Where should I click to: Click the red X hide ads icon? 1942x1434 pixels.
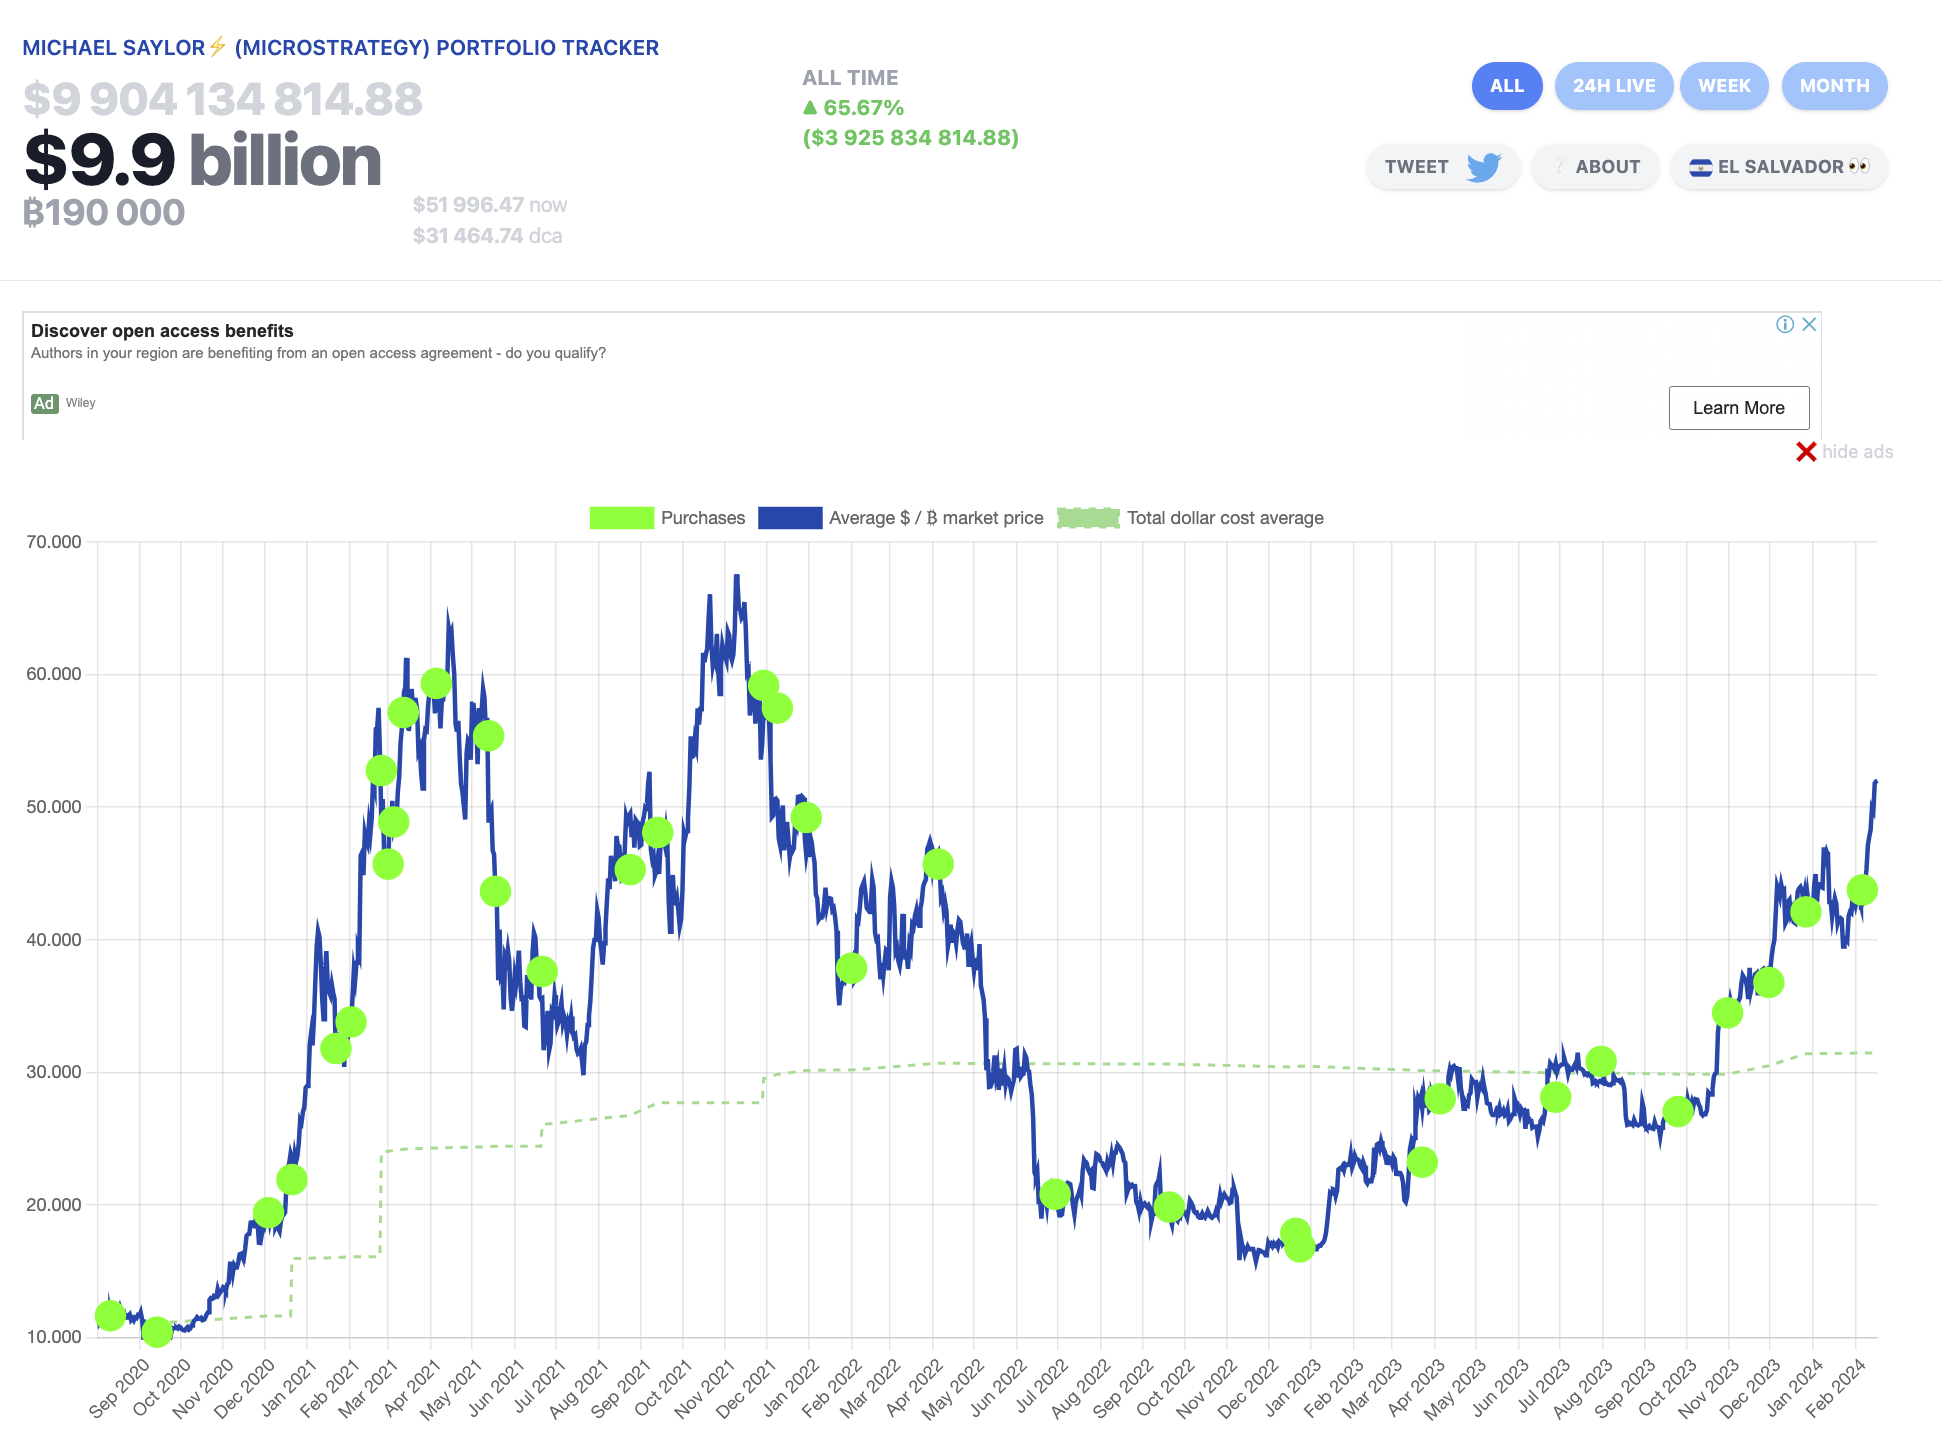(x=1806, y=452)
